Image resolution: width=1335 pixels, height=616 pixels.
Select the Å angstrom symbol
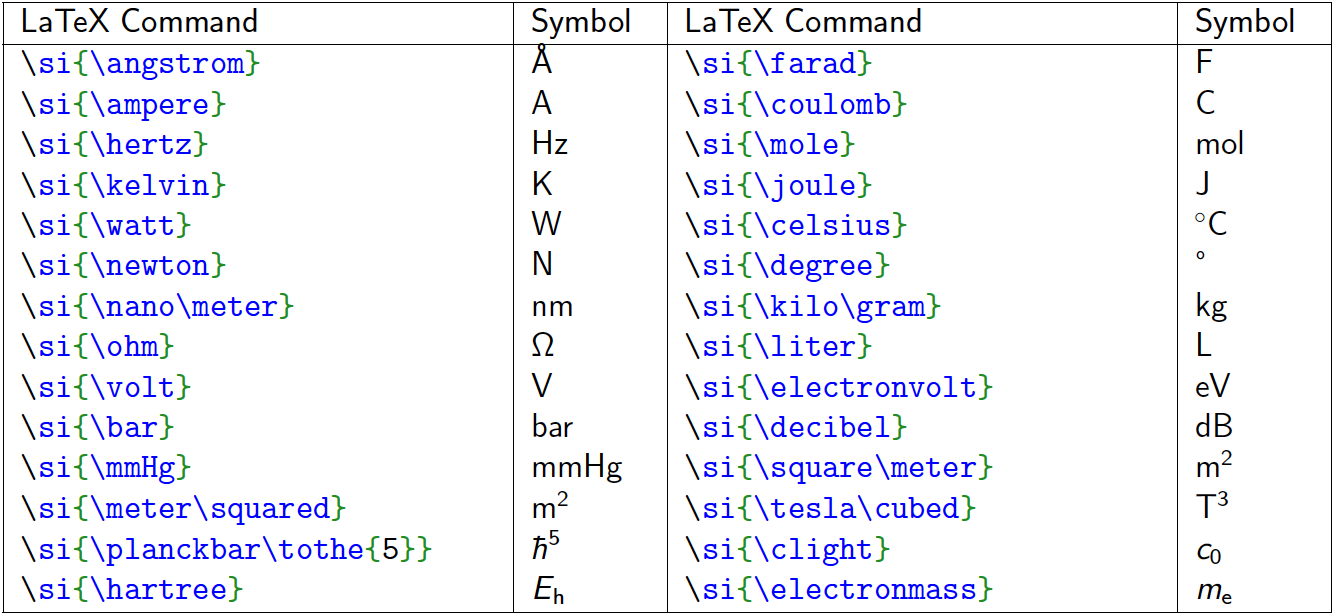539,63
